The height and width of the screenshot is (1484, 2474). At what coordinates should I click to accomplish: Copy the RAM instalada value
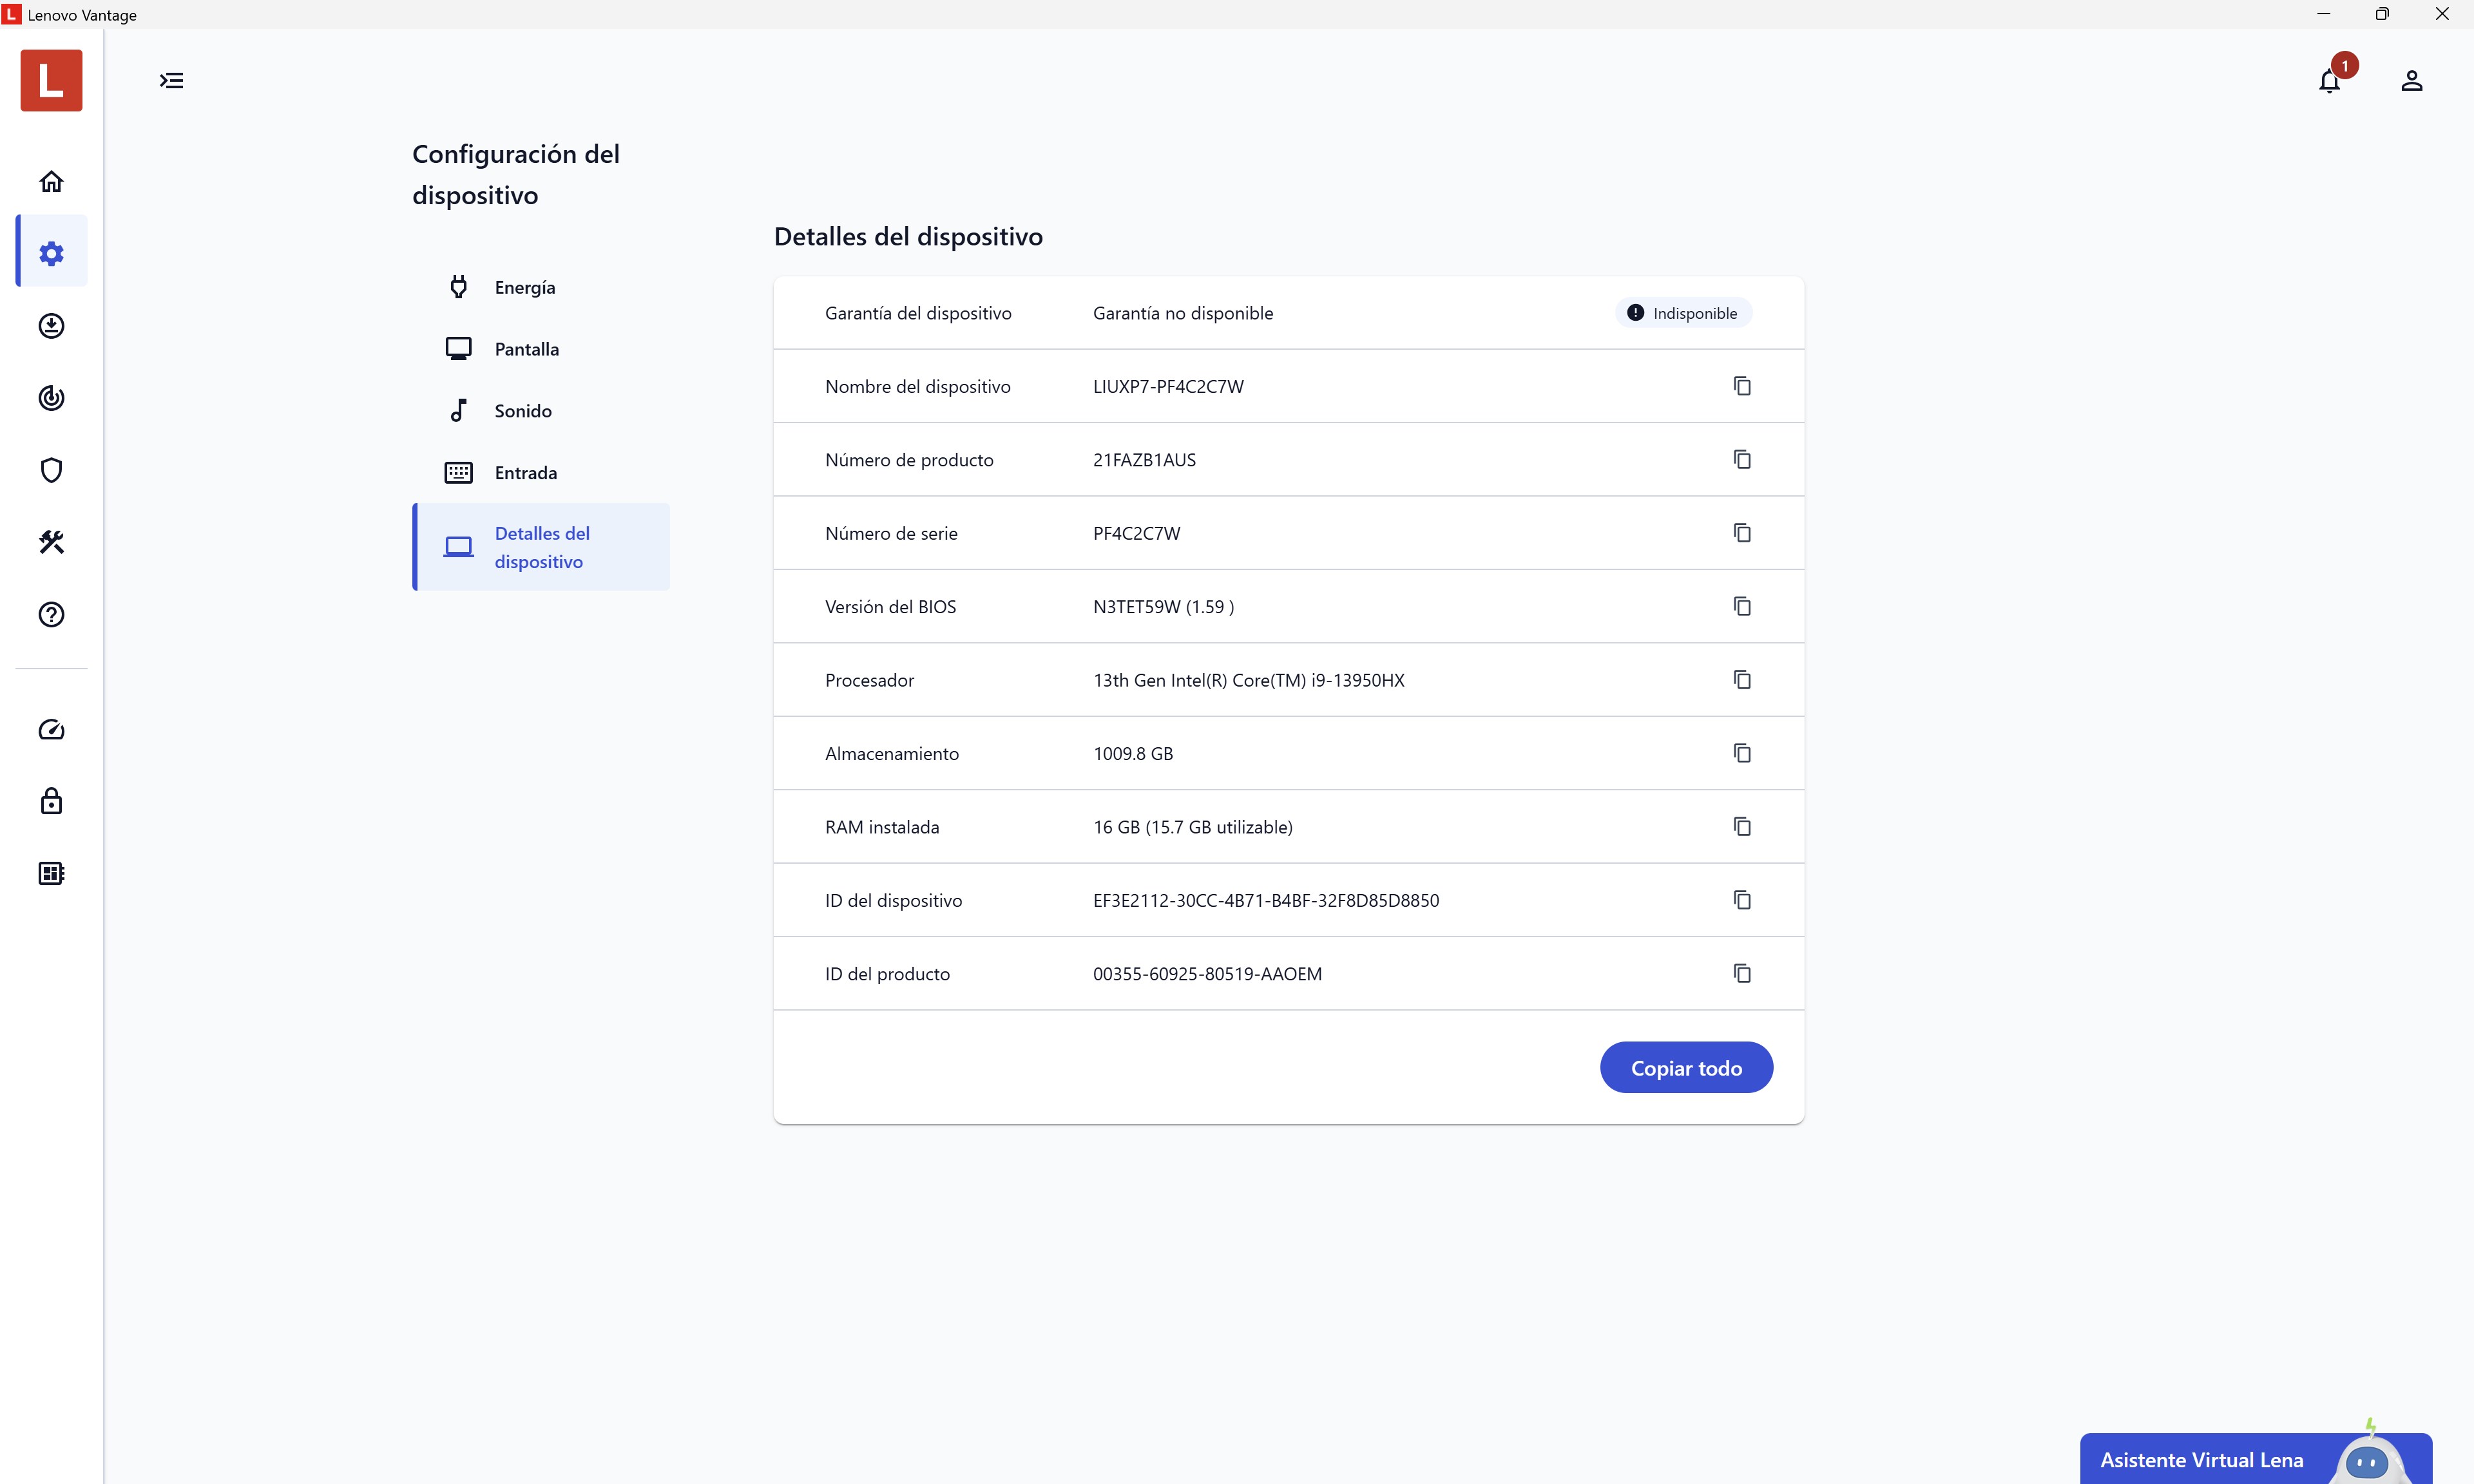[x=1742, y=826]
